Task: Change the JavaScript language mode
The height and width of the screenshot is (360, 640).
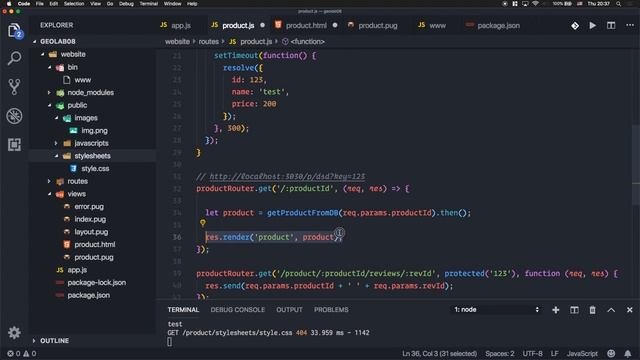Action: click(582, 353)
